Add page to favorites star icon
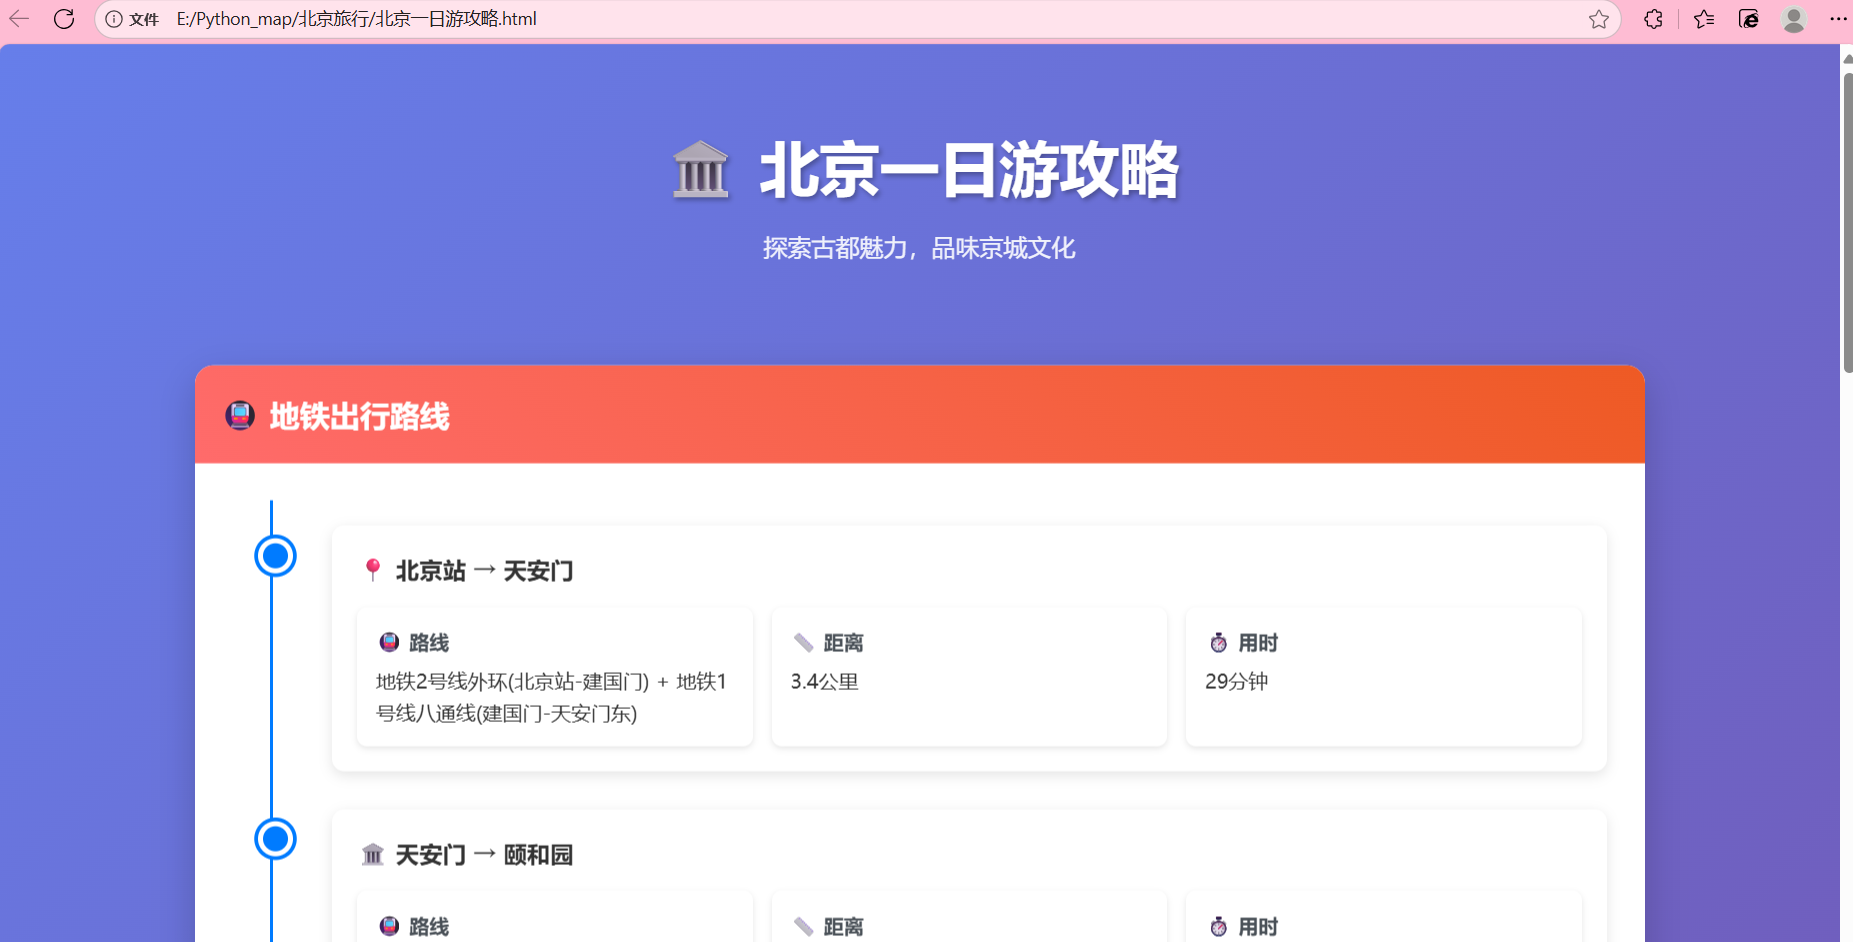This screenshot has width=1853, height=942. [x=1599, y=19]
